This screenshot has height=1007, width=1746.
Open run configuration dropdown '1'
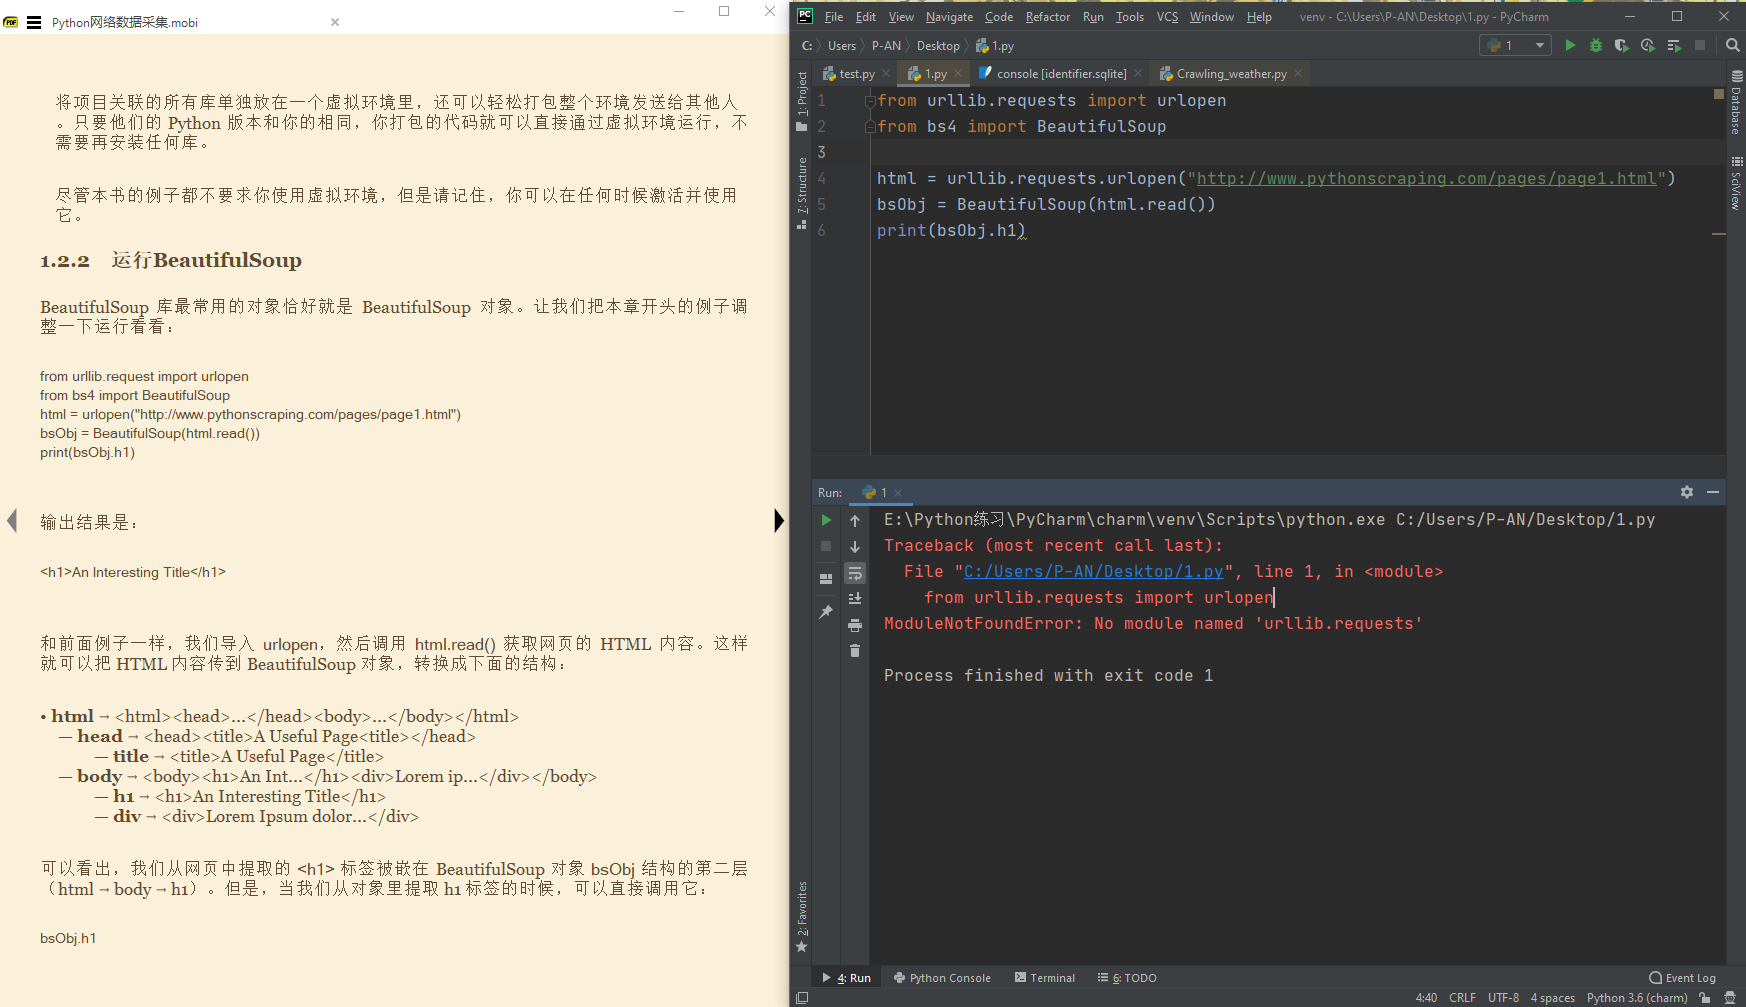pyautogui.click(x=1515, y=45)
